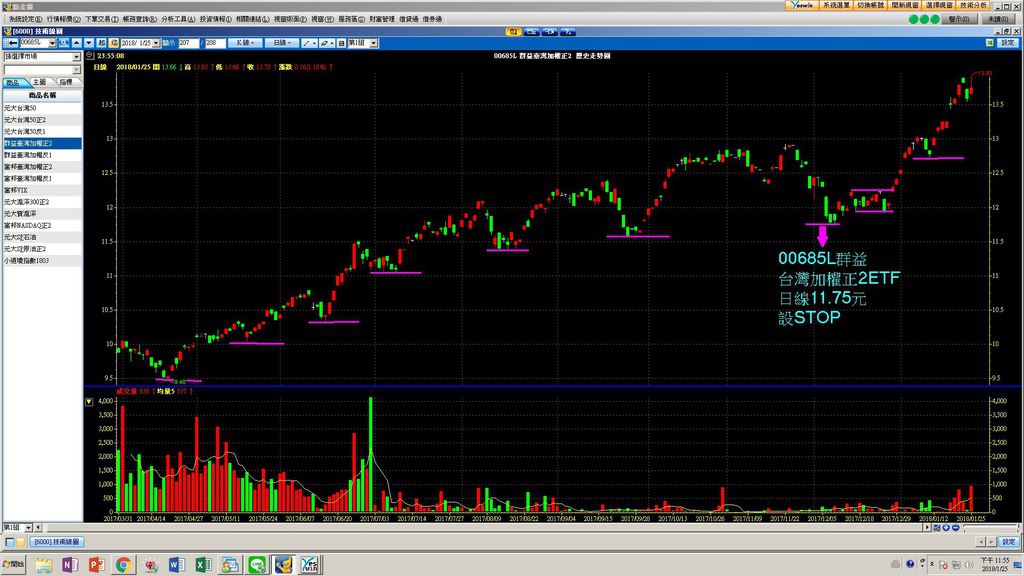Screen dimensions: 1024x576
Task: Select 小道瓊指數1803 in product list
Action: tap(42, 261)
